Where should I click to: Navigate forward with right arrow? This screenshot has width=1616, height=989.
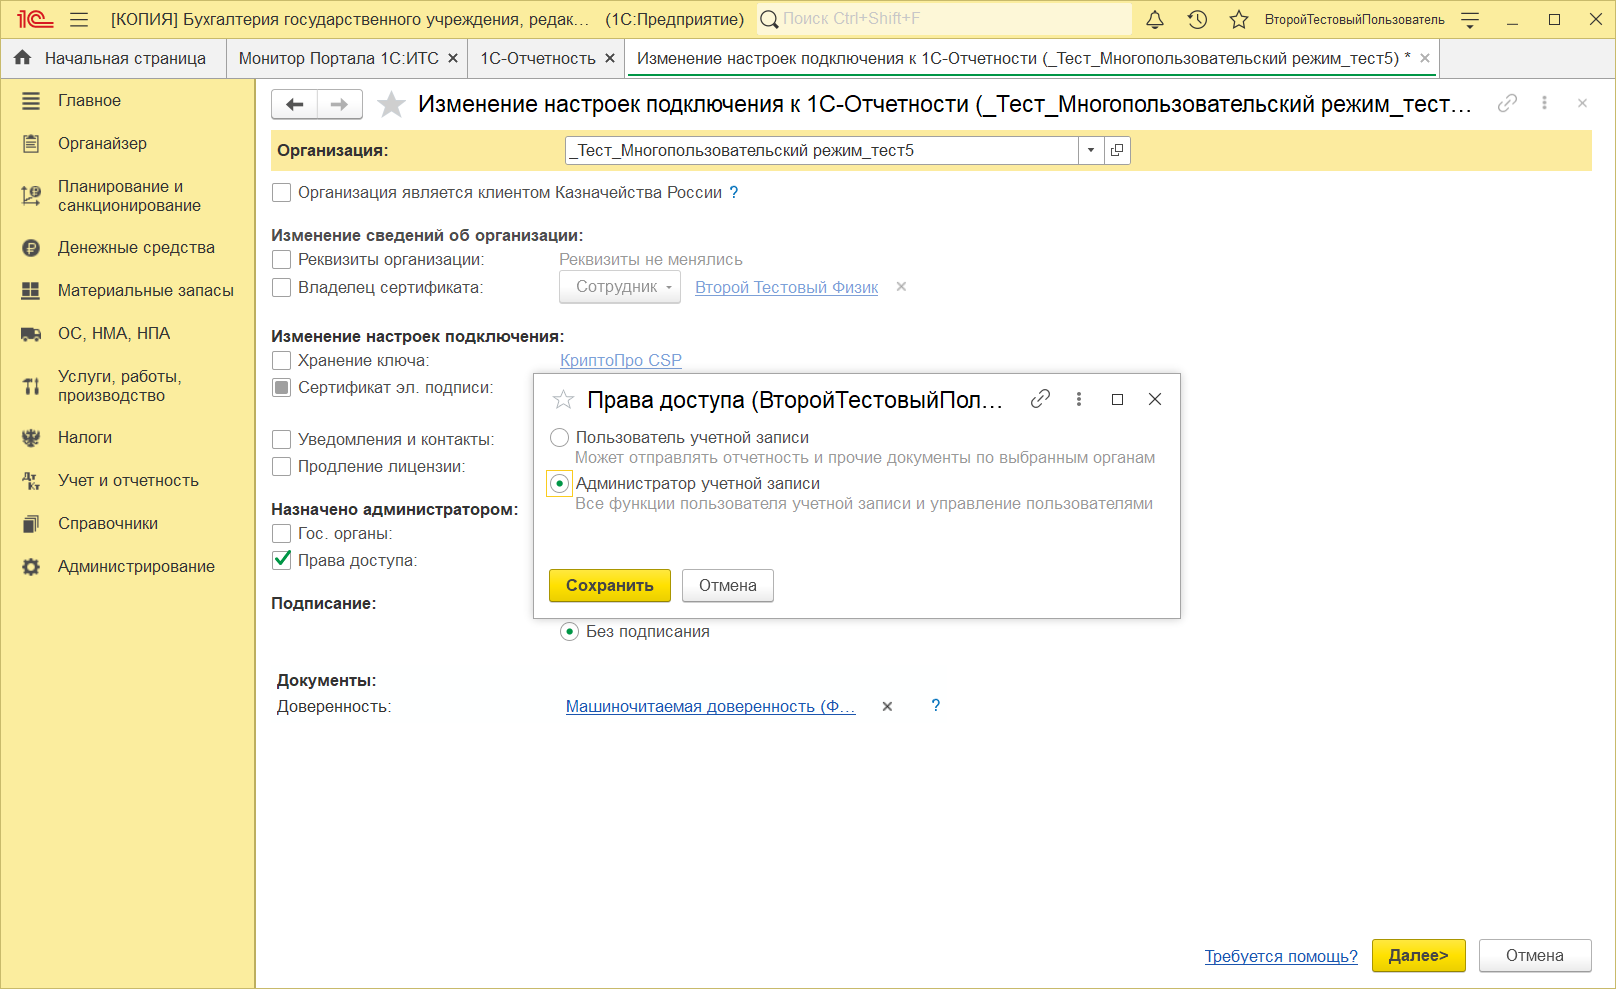340,104
